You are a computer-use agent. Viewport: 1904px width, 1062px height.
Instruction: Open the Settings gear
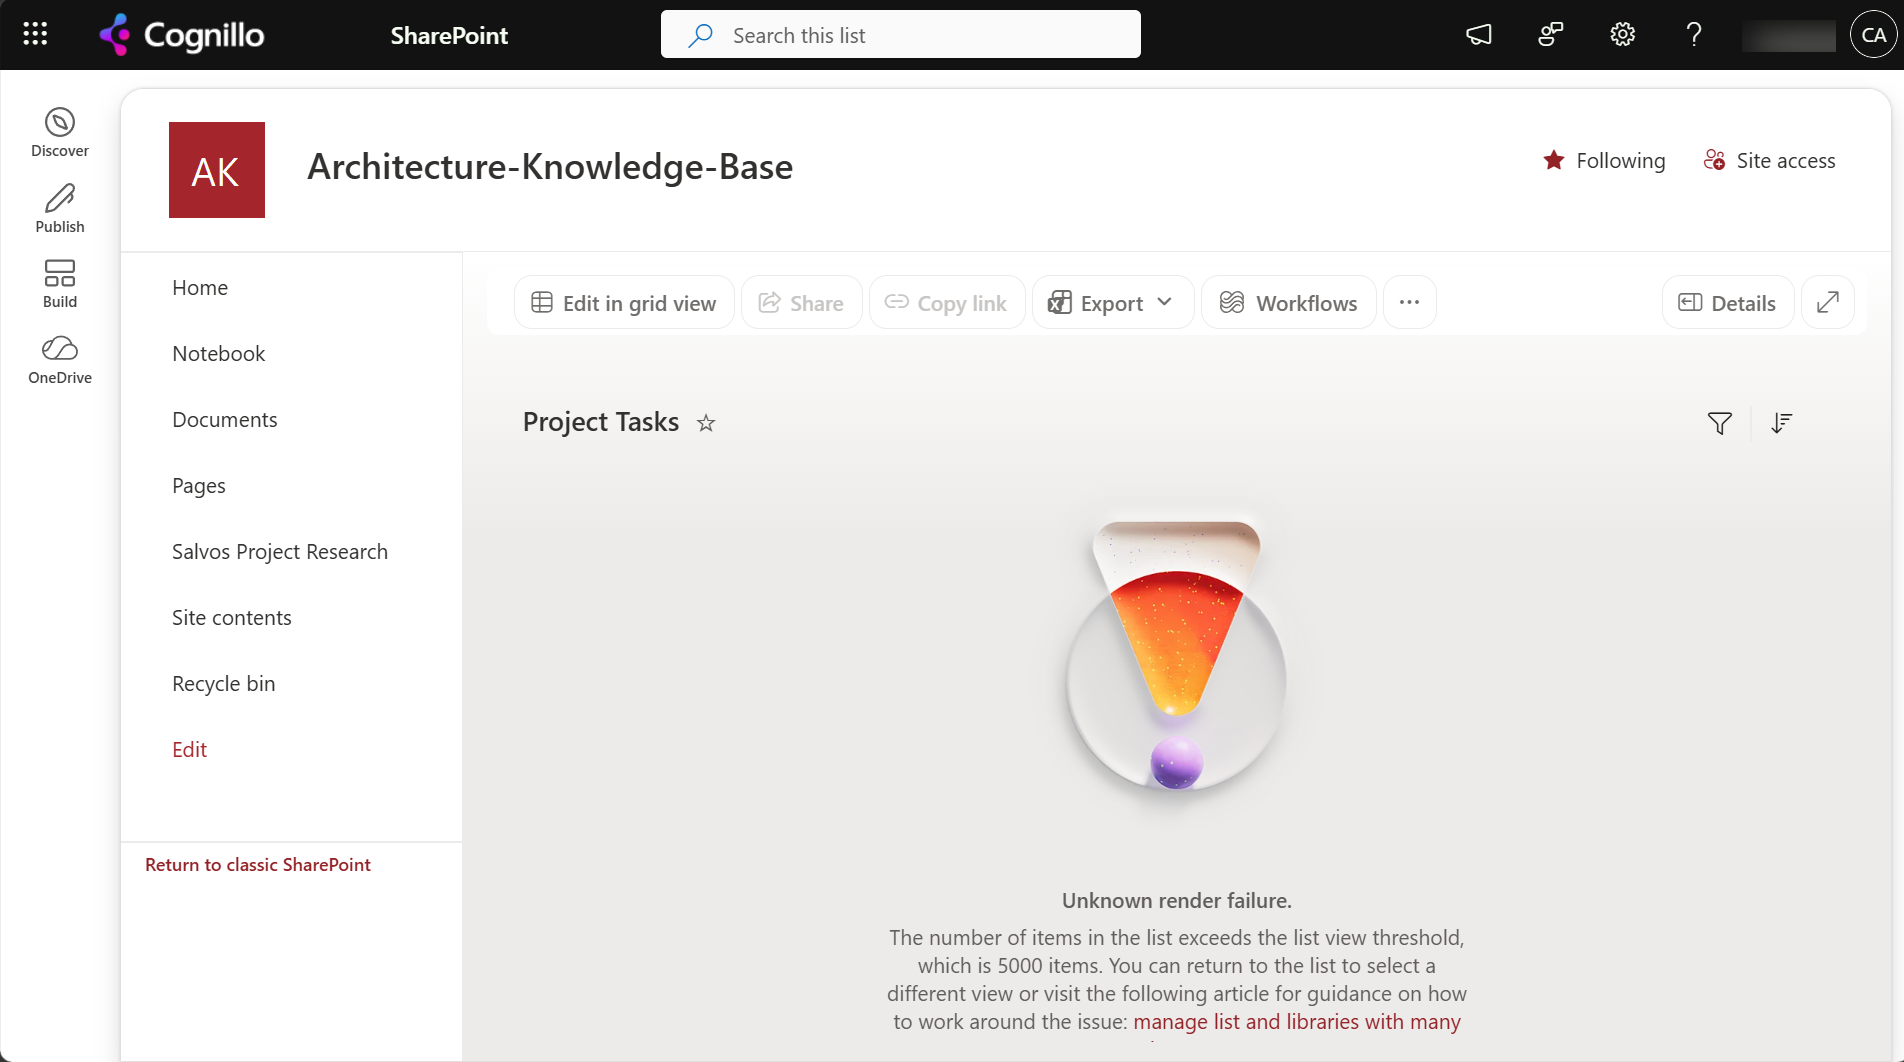pyautogui.click(x=1623, y=35)
